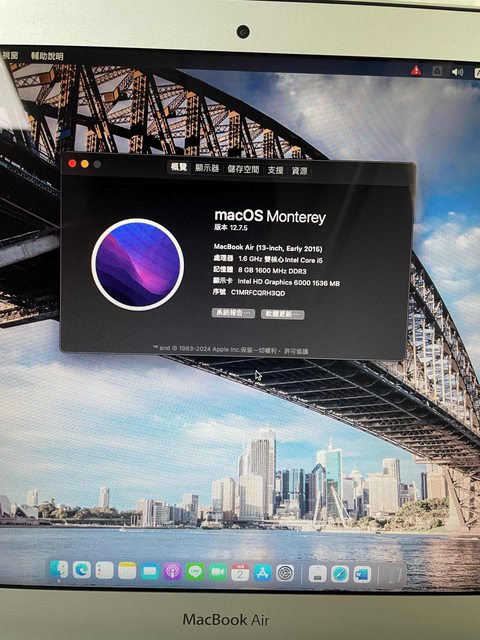Launch Microsoft Edge from the Dock
The image size is (480, 640).
tap(82, 569)
